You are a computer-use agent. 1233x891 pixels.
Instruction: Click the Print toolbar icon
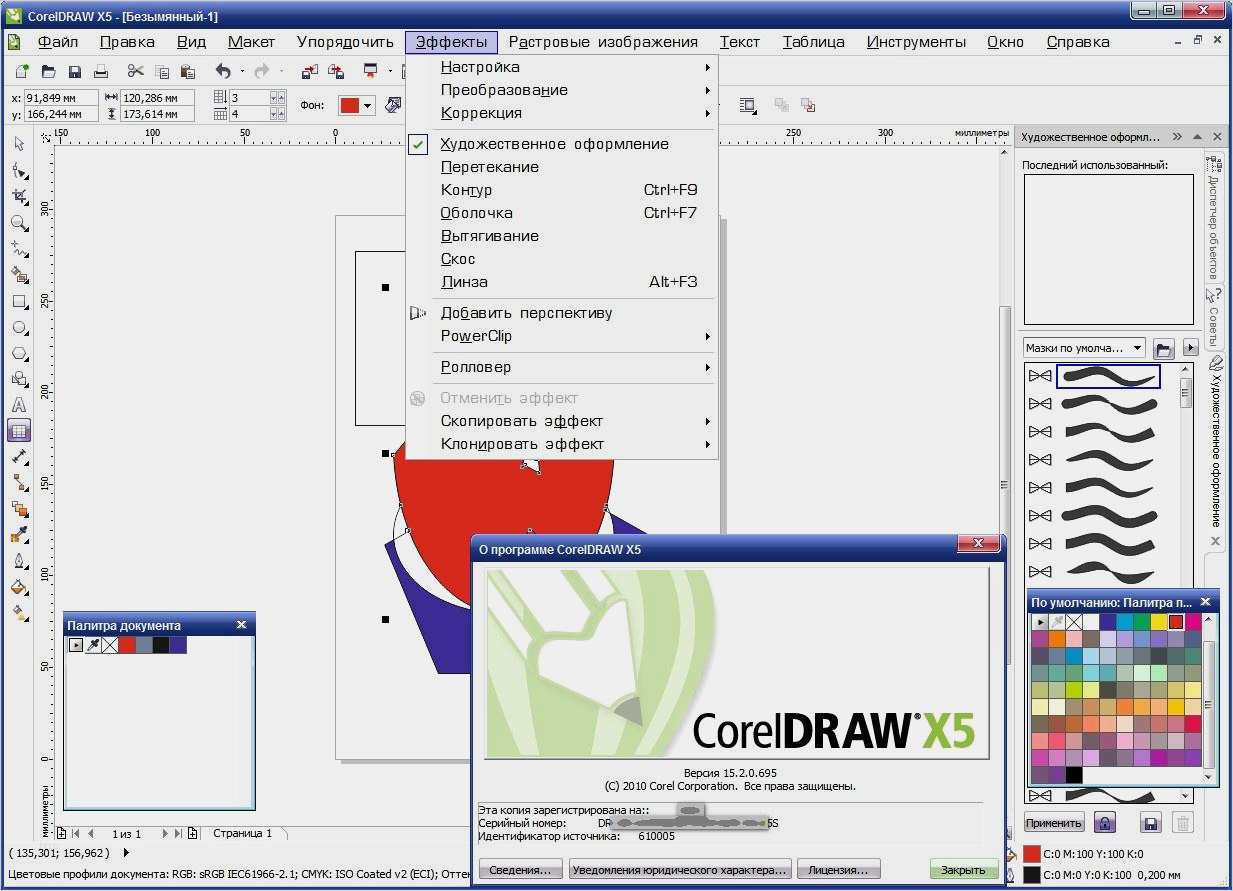point(100,71)
